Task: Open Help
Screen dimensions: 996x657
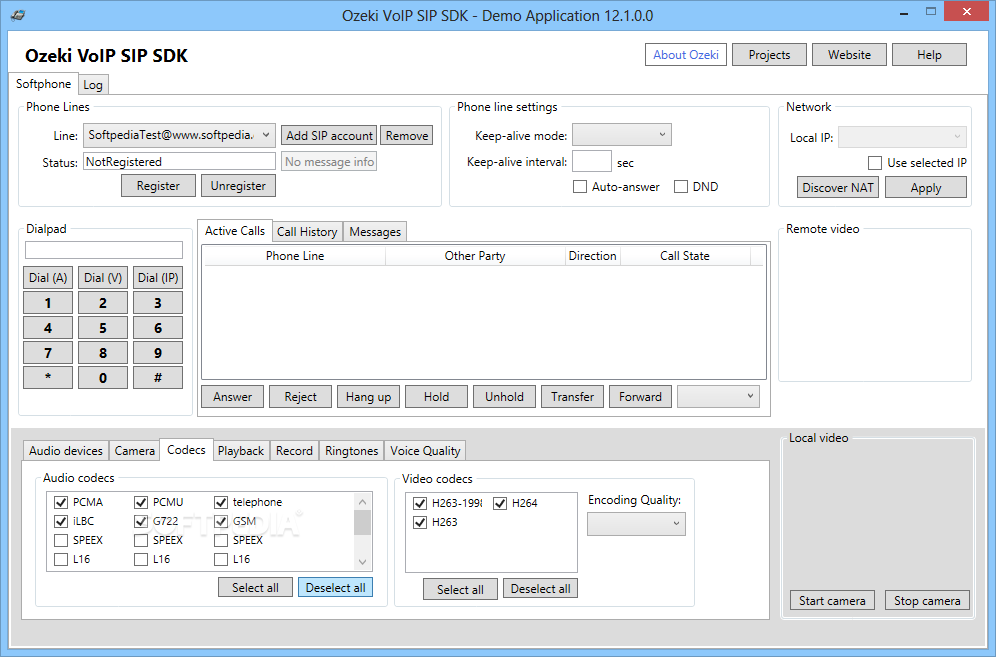Action: tap(929, 55)
